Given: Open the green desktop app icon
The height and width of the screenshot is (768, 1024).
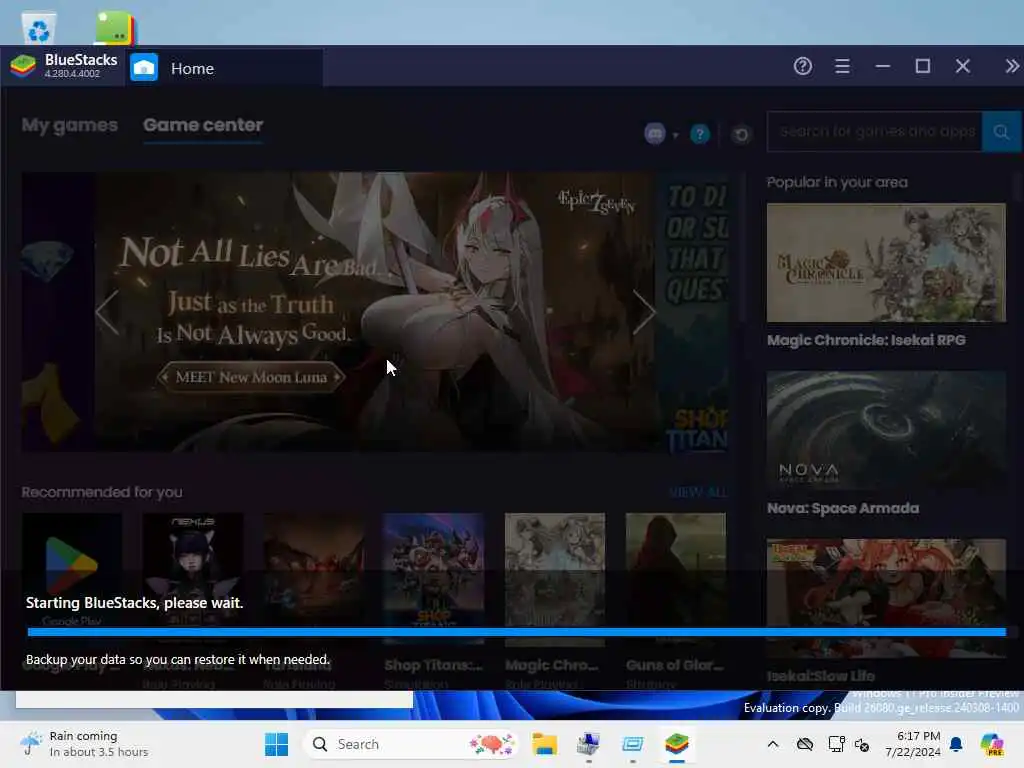Looking at the screenshot, I should coord(116,27).
